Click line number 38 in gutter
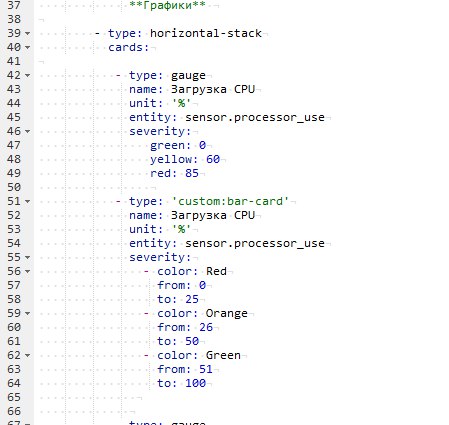The image size is (449, 425). click(x=14, y=19)
